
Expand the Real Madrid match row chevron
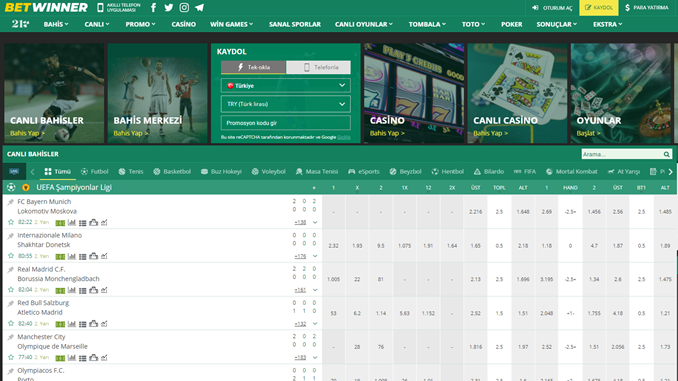pos(315,290)
